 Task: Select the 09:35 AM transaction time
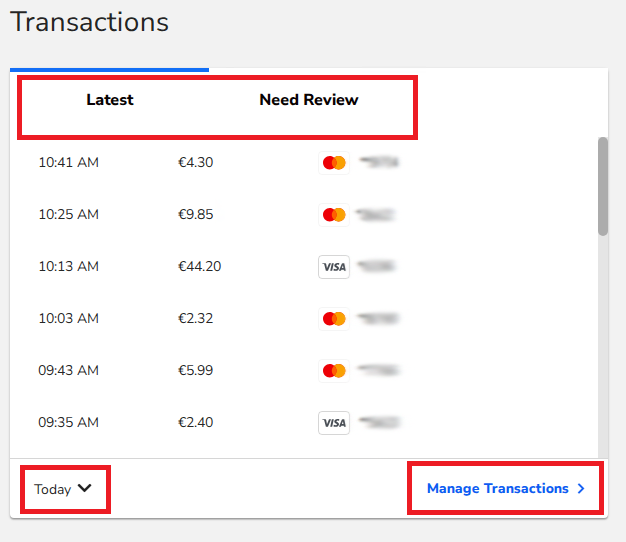pos(69,422)
